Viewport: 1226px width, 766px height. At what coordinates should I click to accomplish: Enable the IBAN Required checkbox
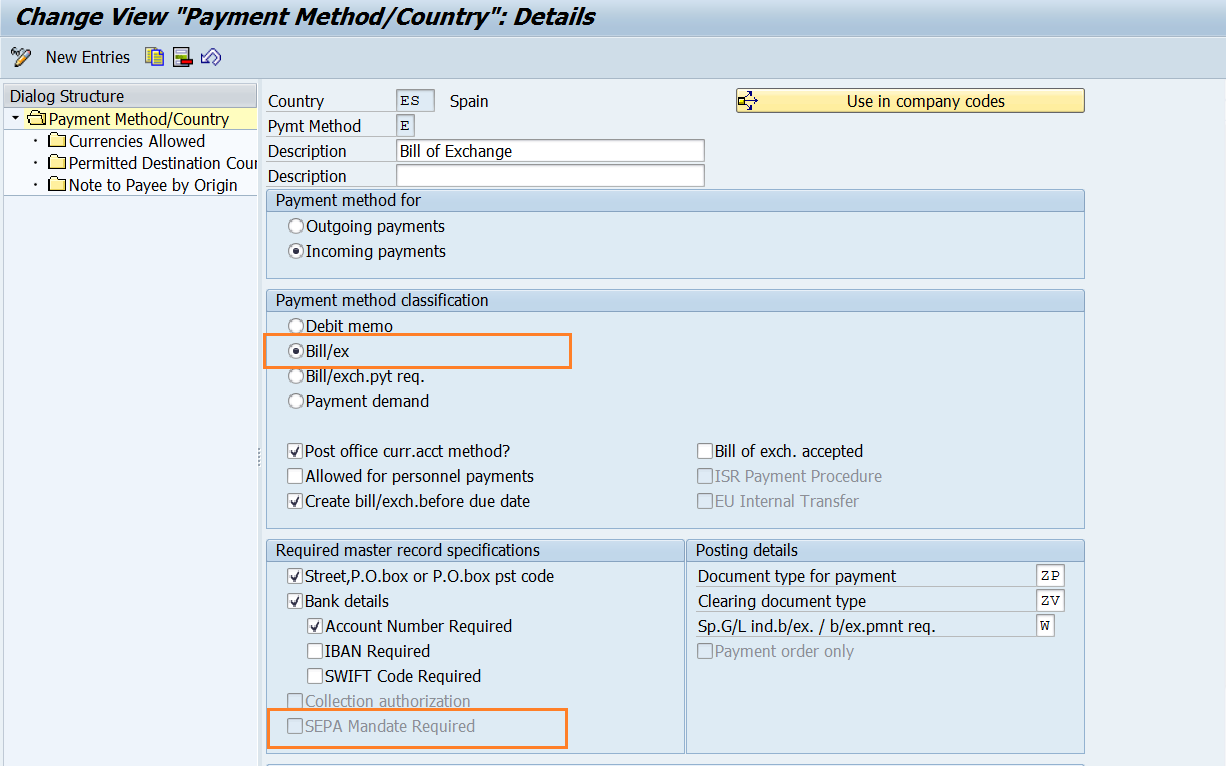[315, 651]
